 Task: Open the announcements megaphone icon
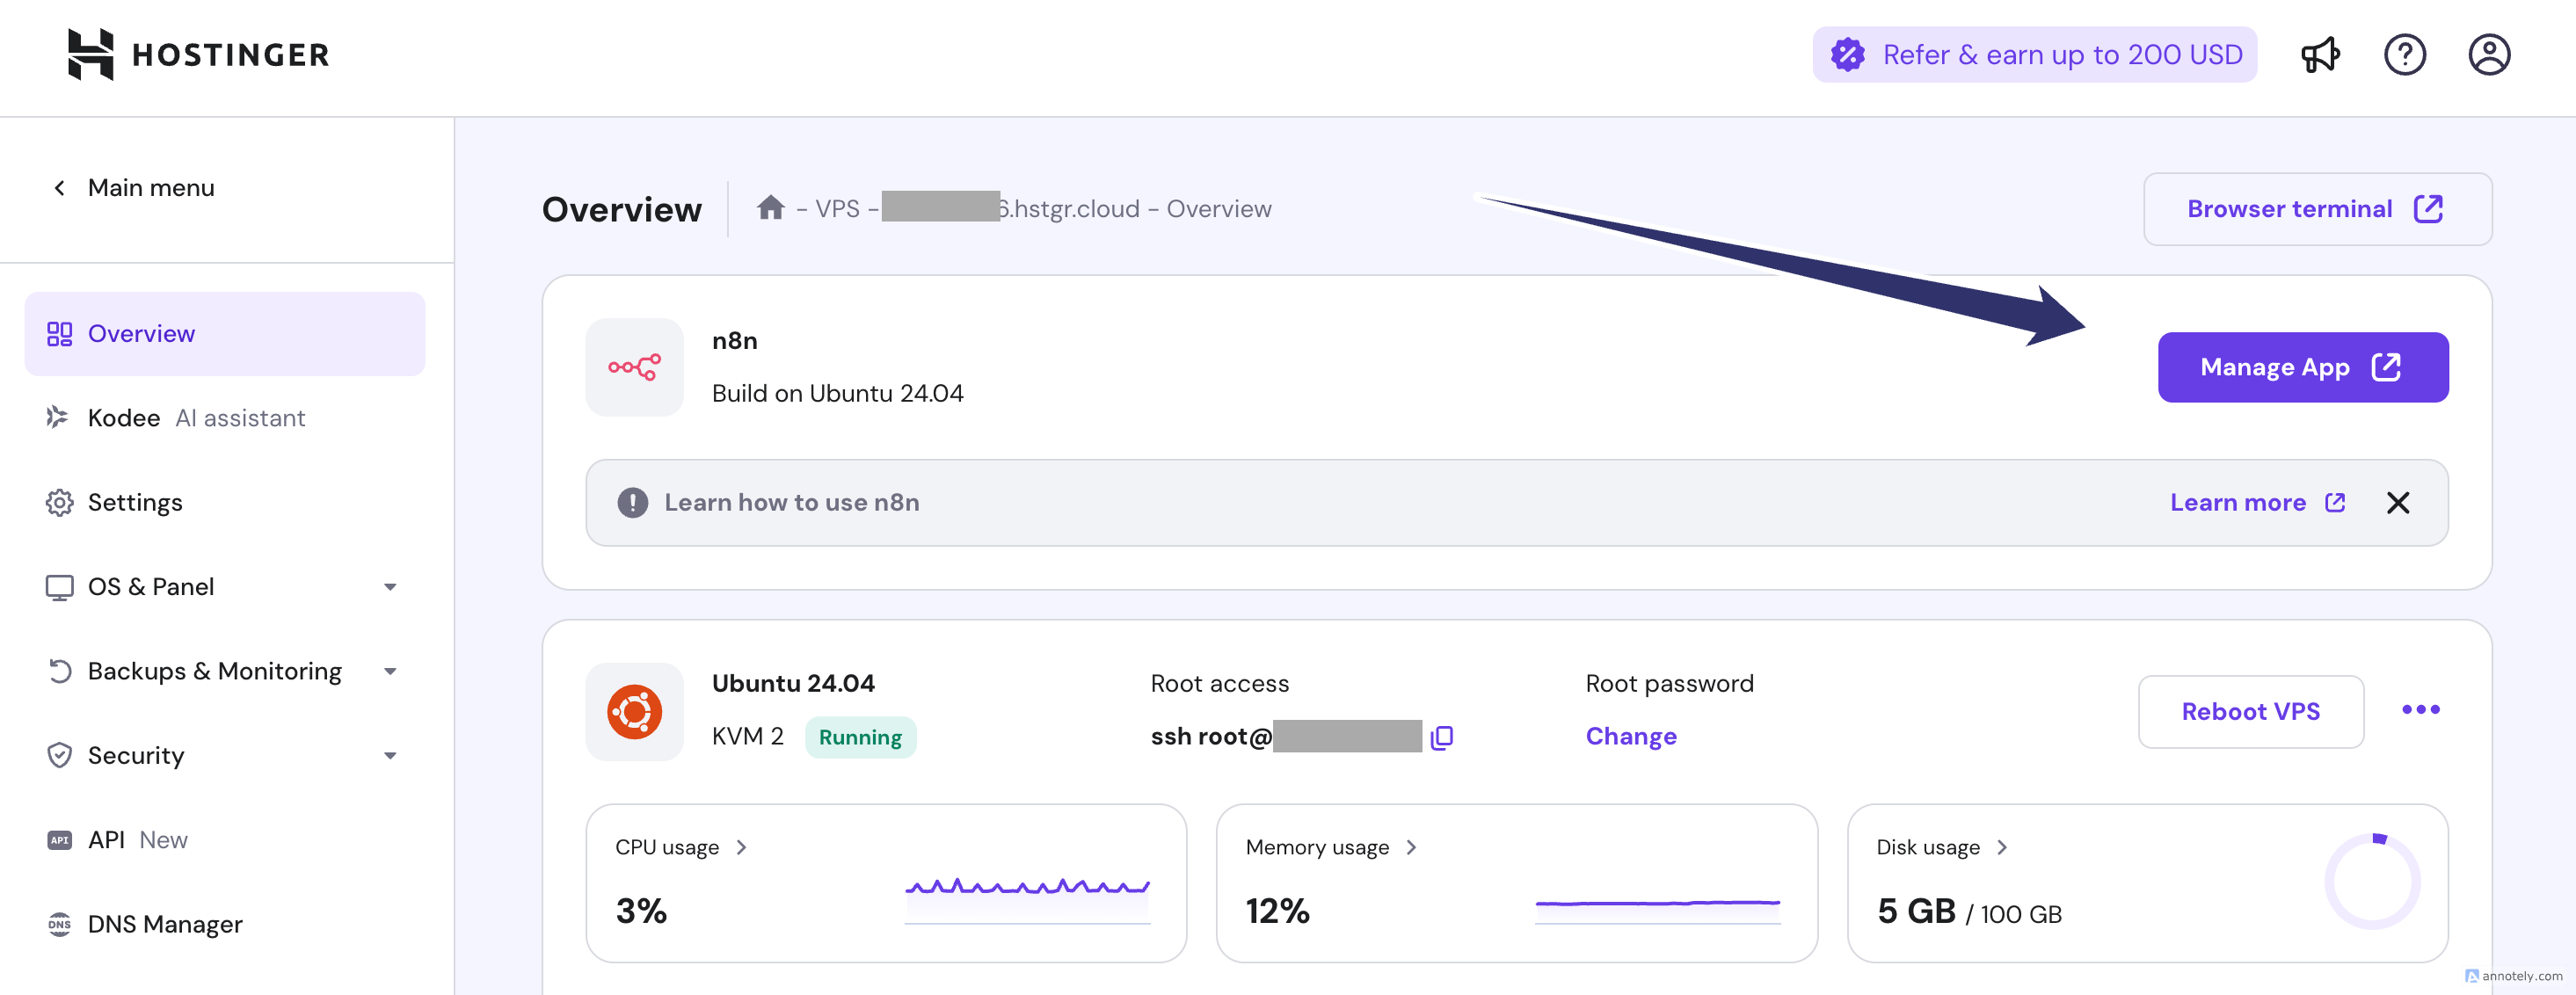click(x=2320, y=54)
